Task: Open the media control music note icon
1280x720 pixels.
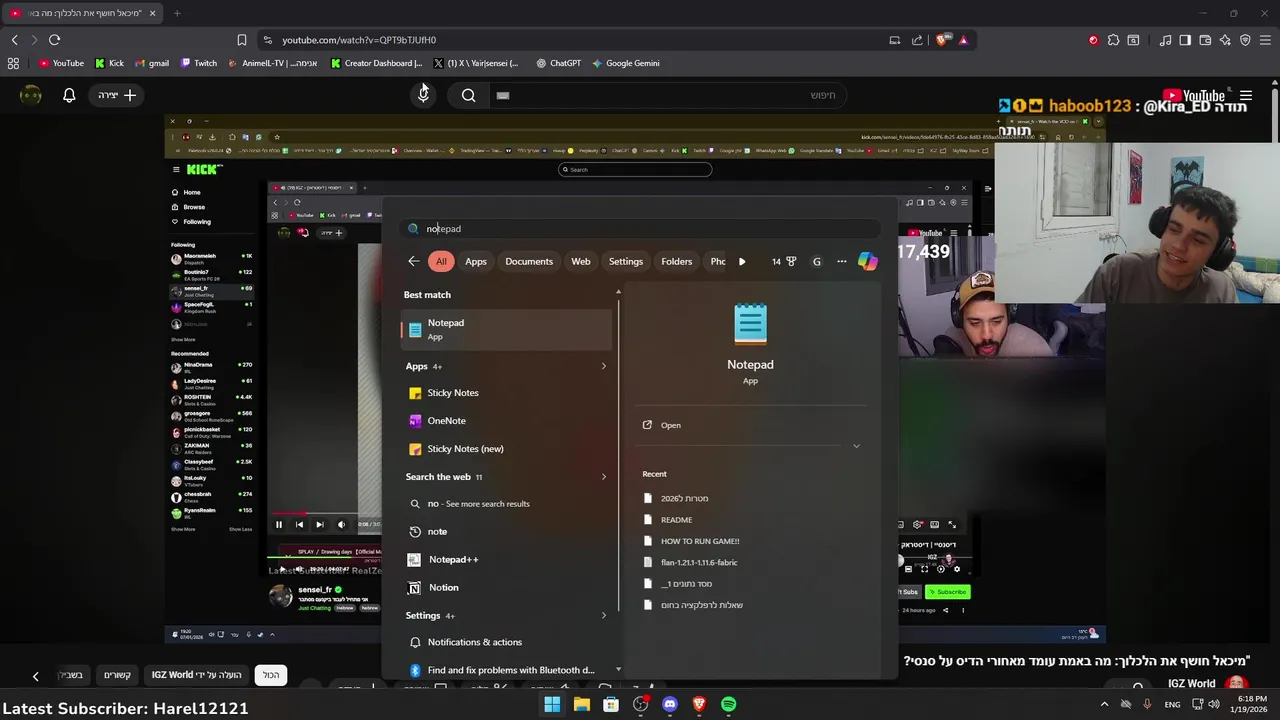Action: tap(1165, 40)
